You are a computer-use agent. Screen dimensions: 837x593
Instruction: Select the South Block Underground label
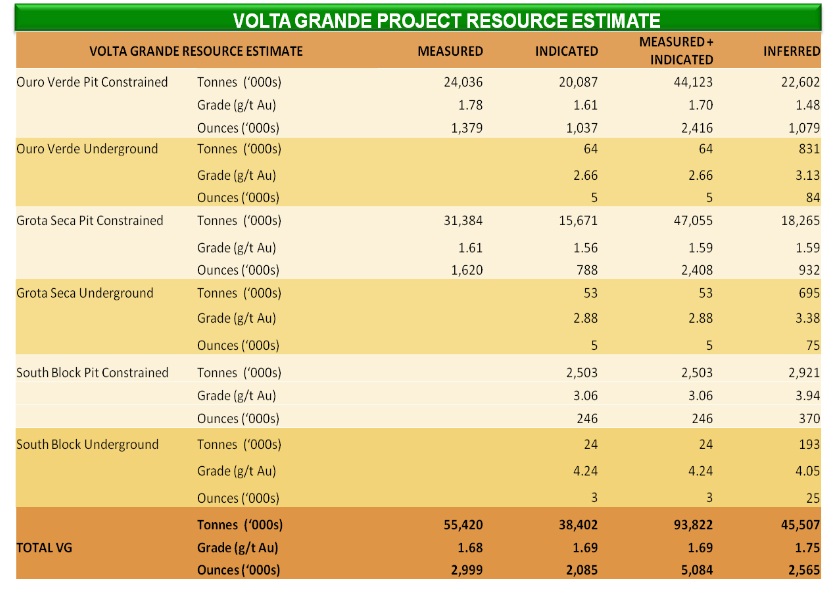(88, 445)
